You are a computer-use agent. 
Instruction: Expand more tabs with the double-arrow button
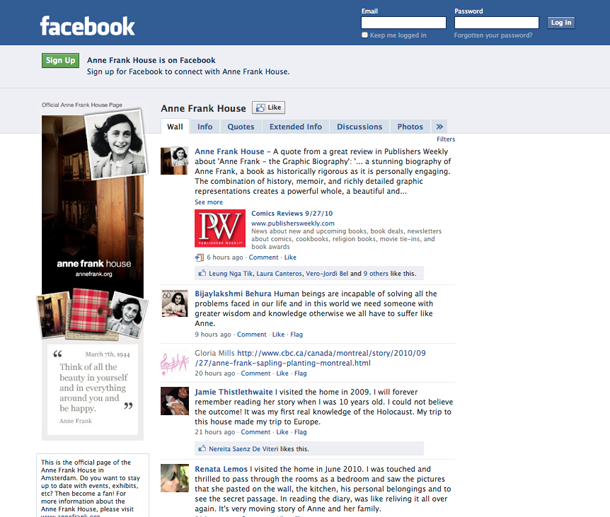440,127
